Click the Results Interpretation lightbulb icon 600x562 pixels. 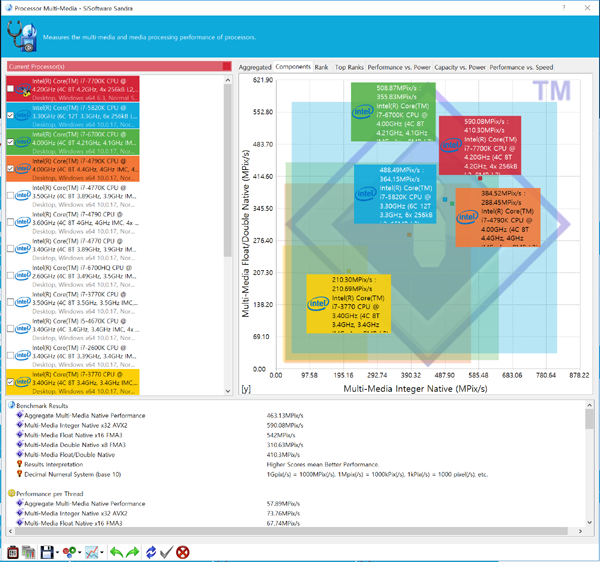(x=20, y=464)
